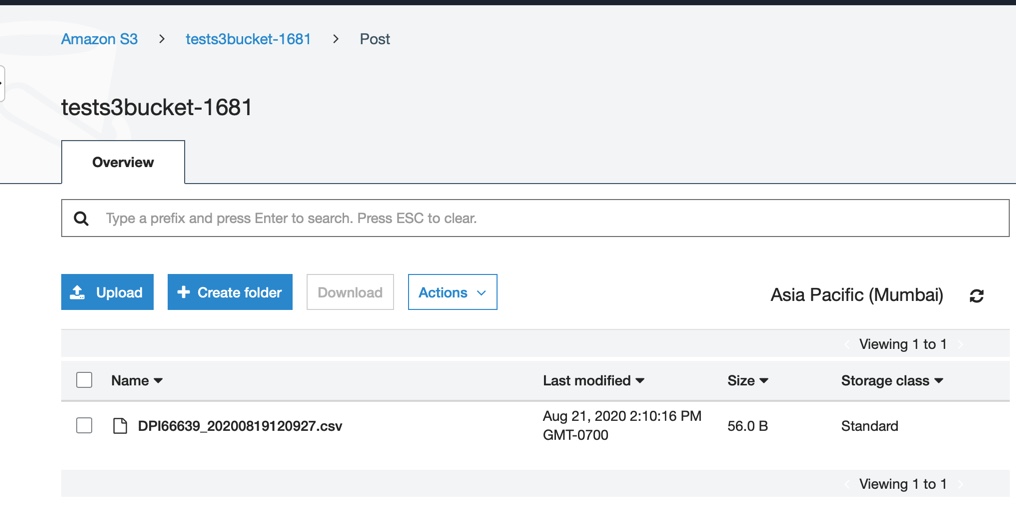The width and height of the screenshot is (1016, 516).
Task: Sort by the Size column header
Action: point(748,381)
